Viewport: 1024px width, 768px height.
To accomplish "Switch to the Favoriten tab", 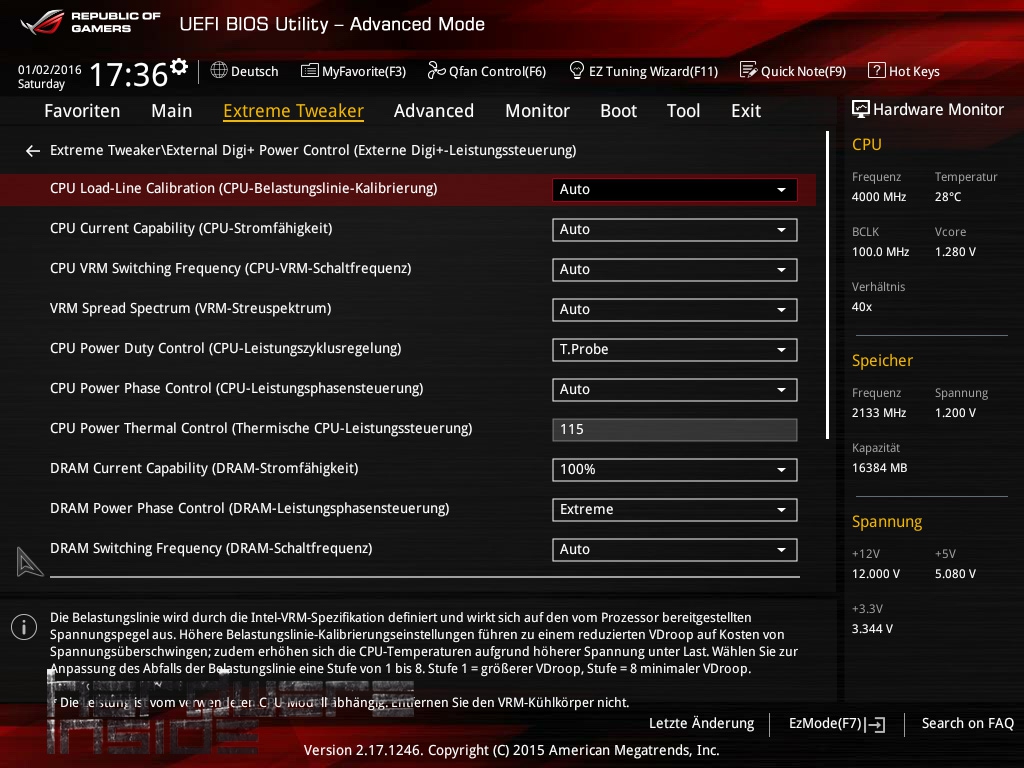I will point(82,111).
